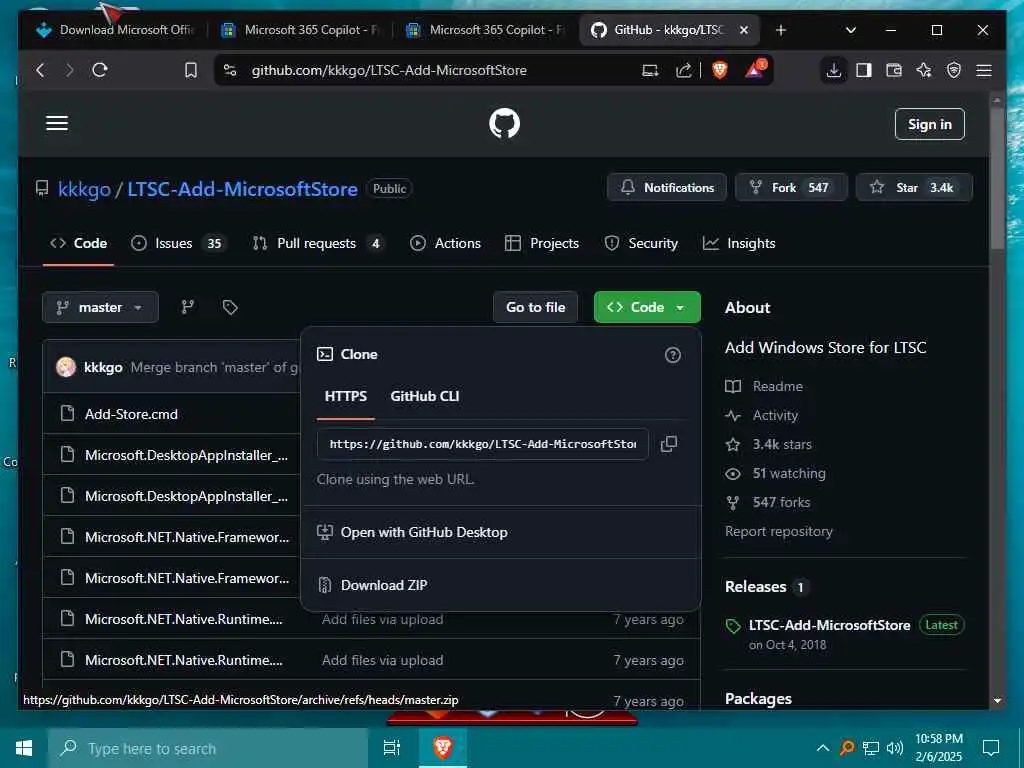Open Brave Wallet icon

coord(893,70)
